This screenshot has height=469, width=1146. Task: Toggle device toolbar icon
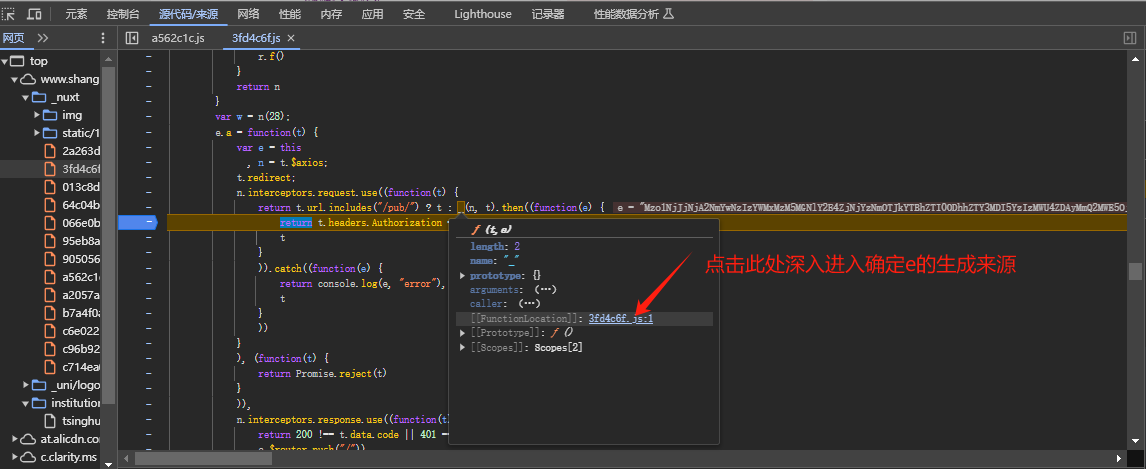tap(34, 14)
